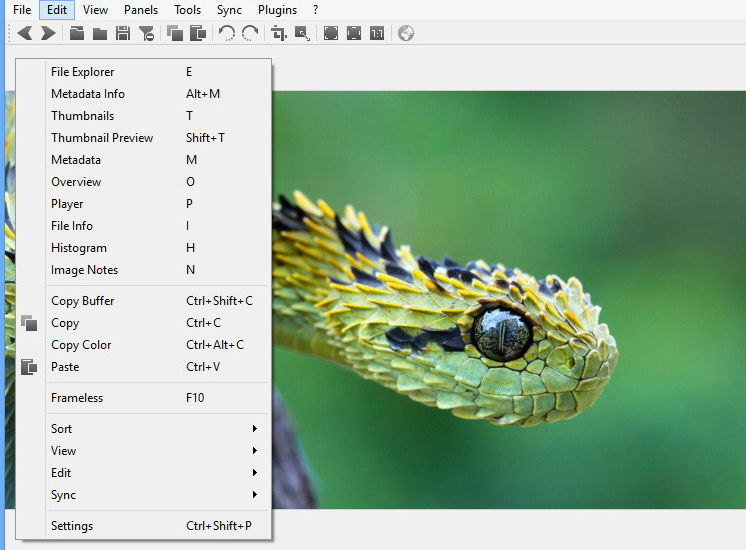Click the globe toolbar icon
Screen dimensions: 746x550
tap(406, 33)
